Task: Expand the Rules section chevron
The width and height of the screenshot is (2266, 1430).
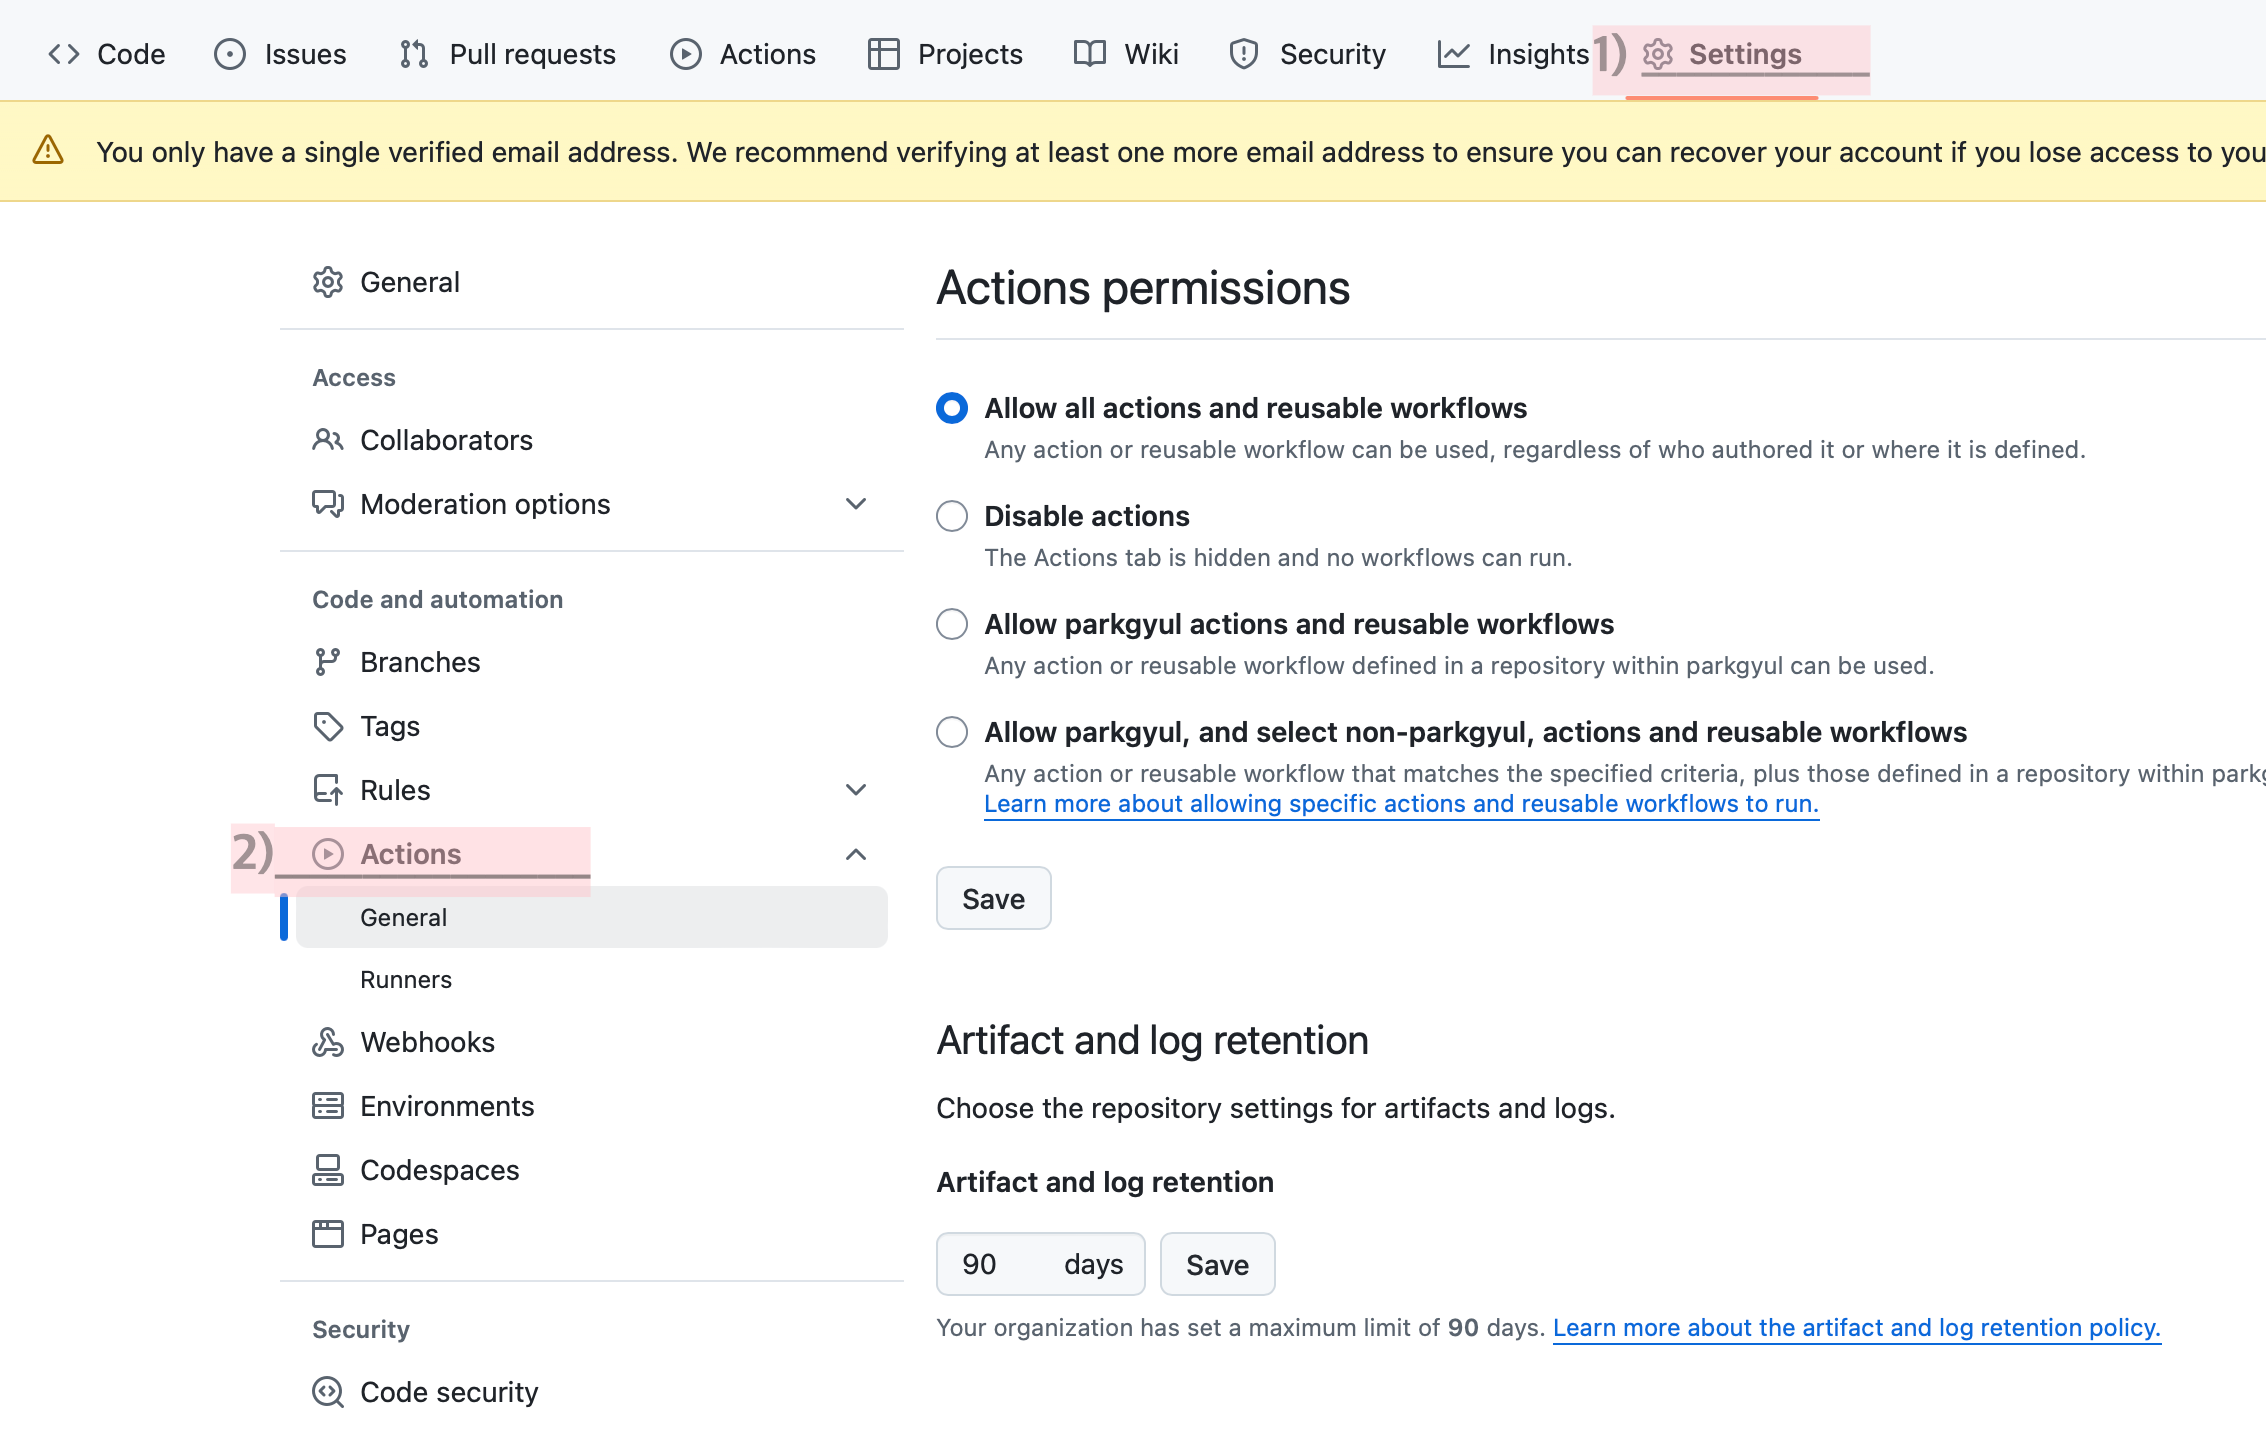Action: [856, 790]
